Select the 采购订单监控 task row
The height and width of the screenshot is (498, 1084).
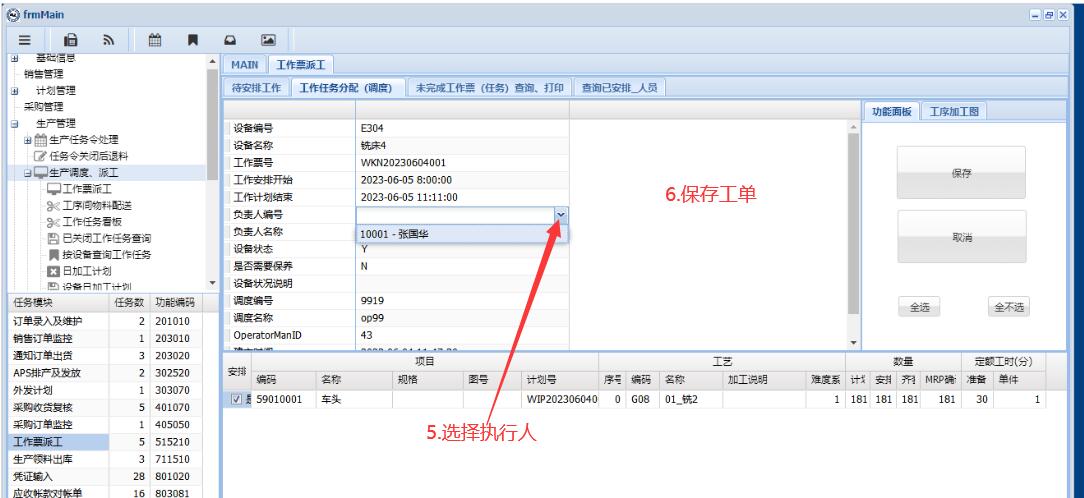[106, 424]
